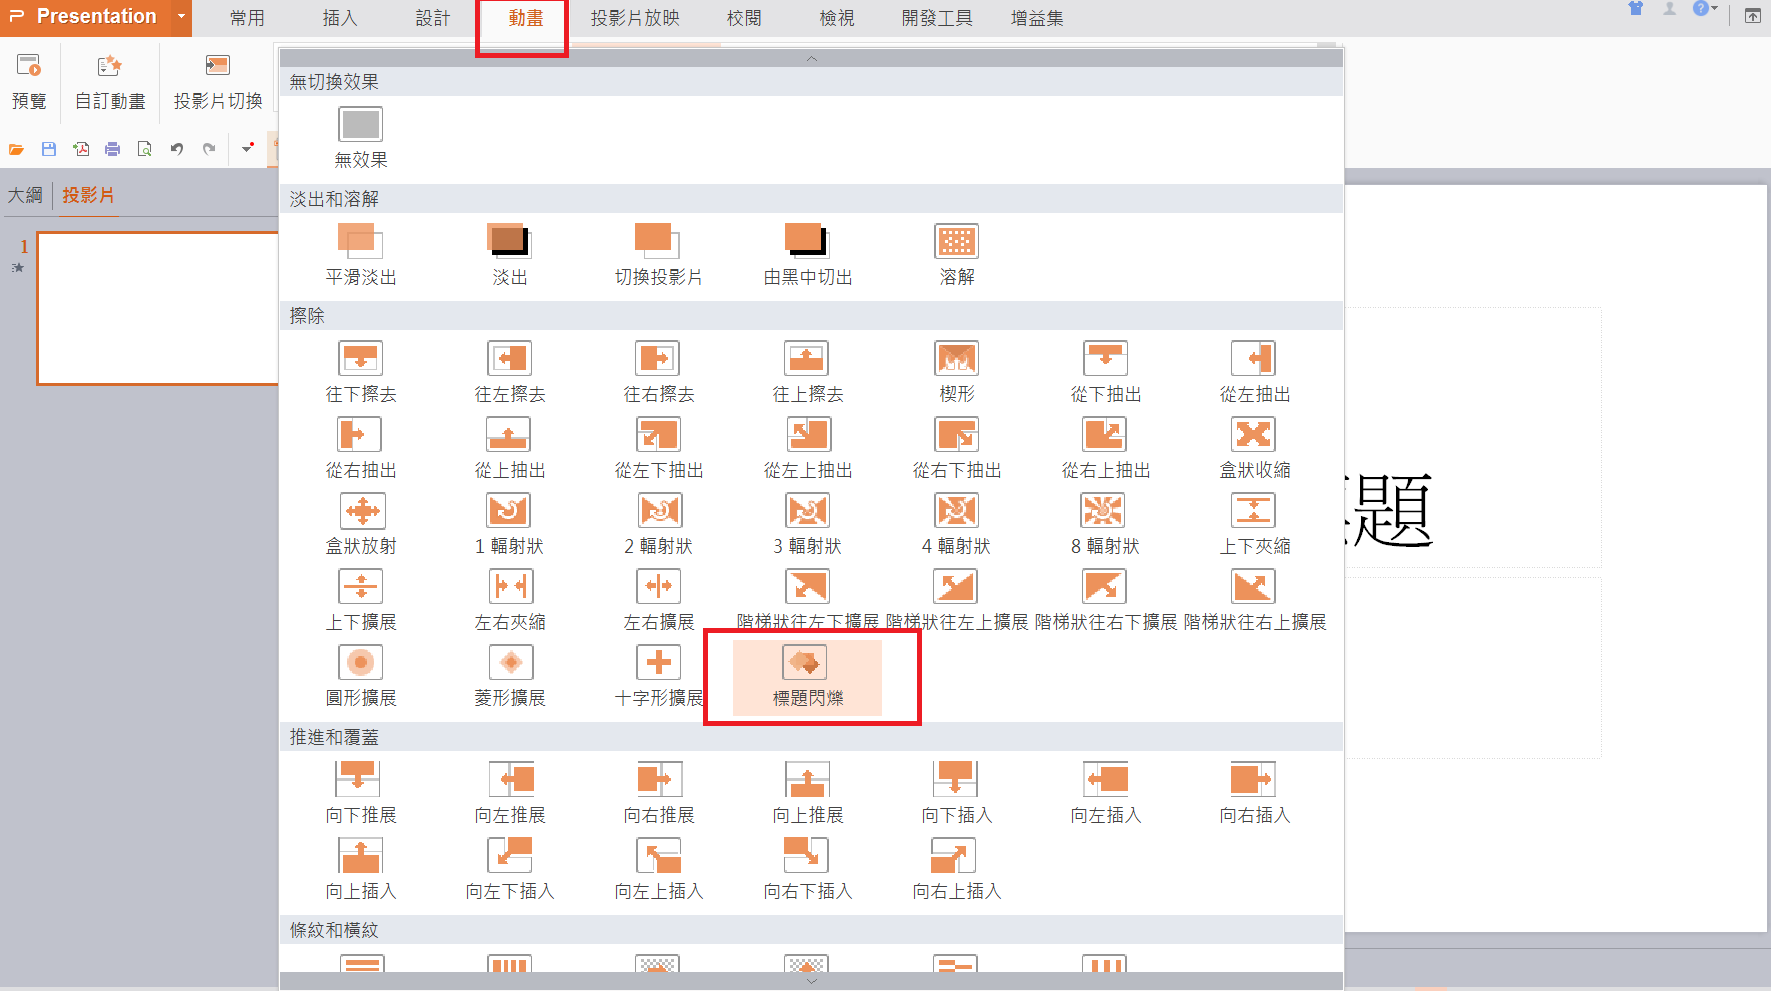Viewport: 1771px width, 991px height.
Task: Open the 動畫 Animation tab
Action: tap(525, 18)
